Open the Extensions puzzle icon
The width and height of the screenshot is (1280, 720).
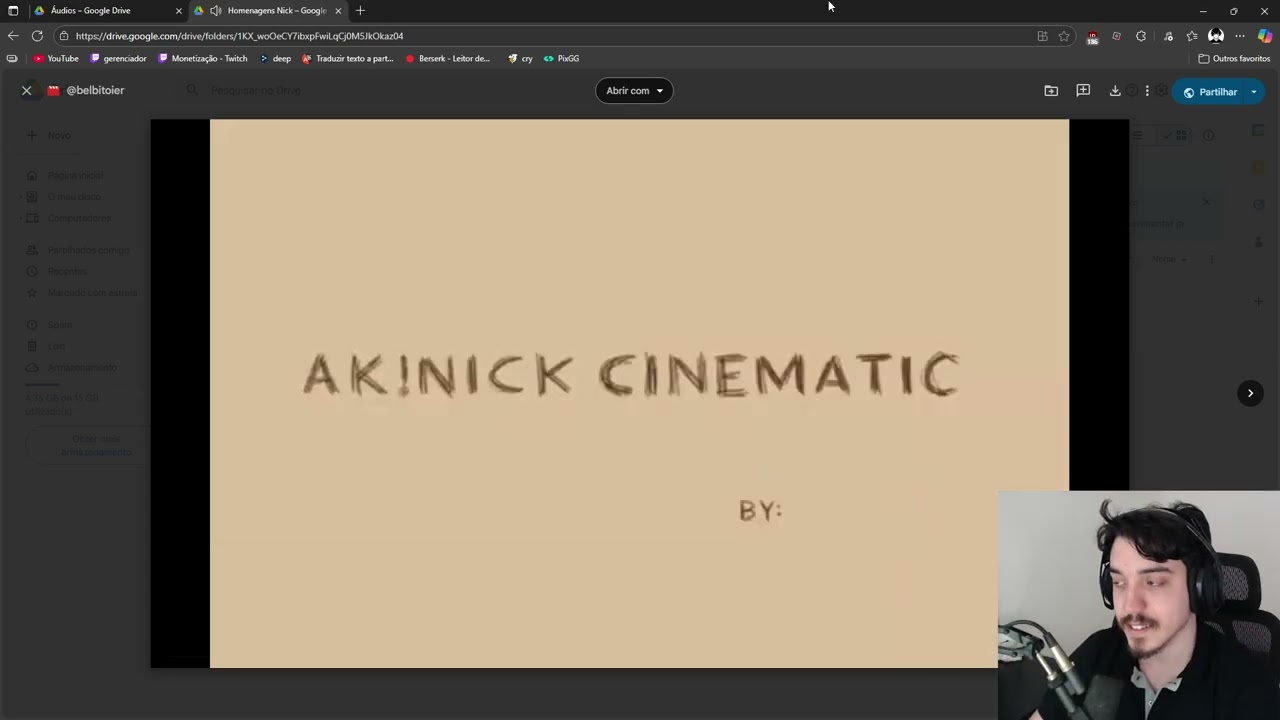pyautogui.click(x=1141, y=36)
